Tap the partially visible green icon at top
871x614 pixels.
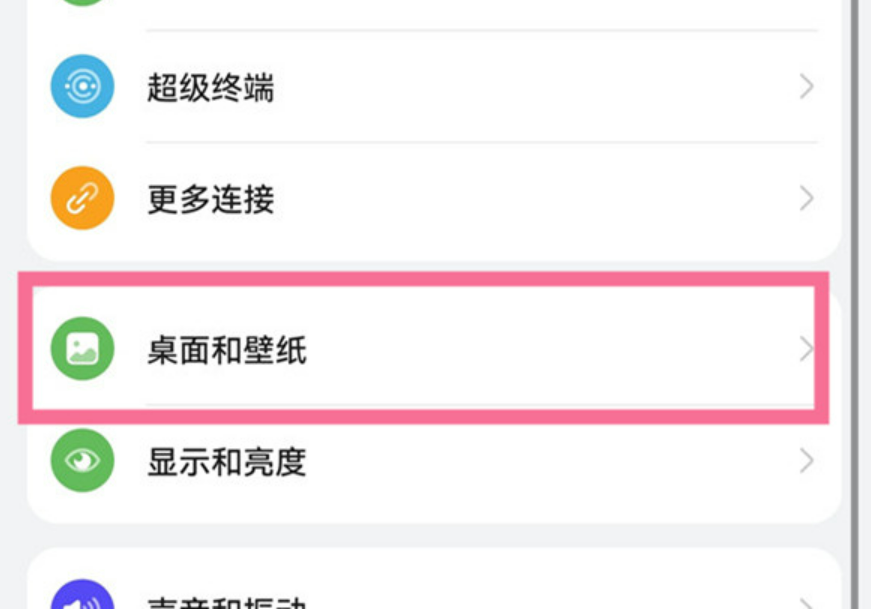coord(82,3)
